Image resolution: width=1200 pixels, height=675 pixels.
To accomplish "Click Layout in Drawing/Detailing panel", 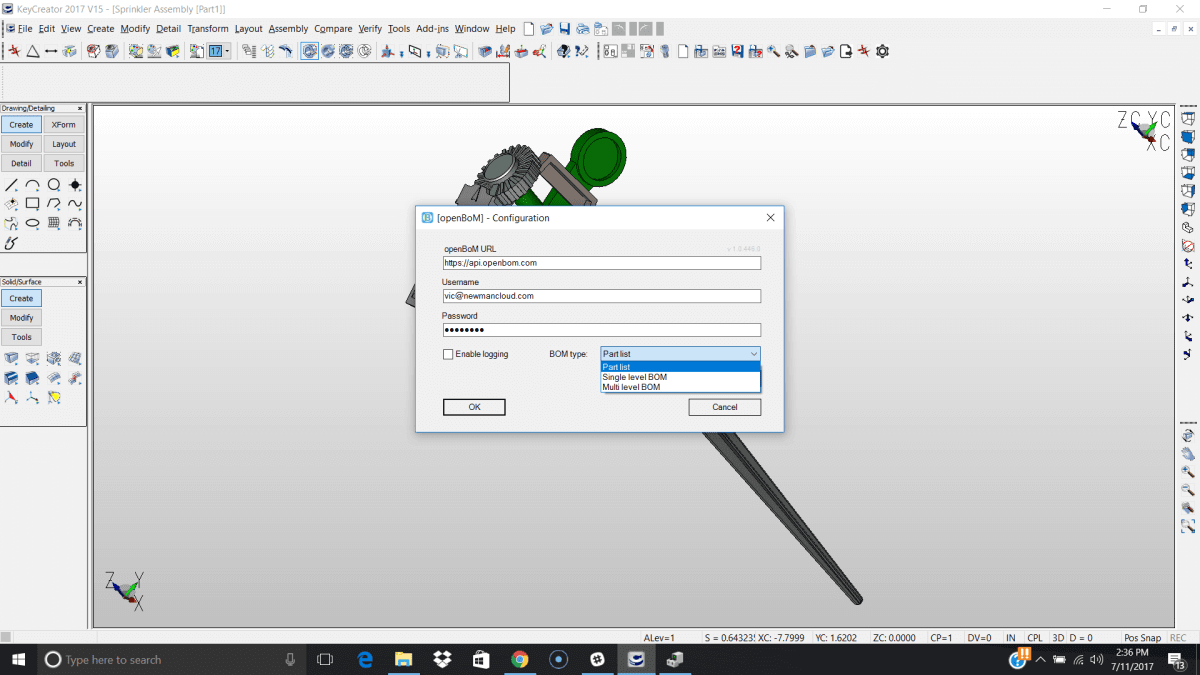I will [64, 144].
